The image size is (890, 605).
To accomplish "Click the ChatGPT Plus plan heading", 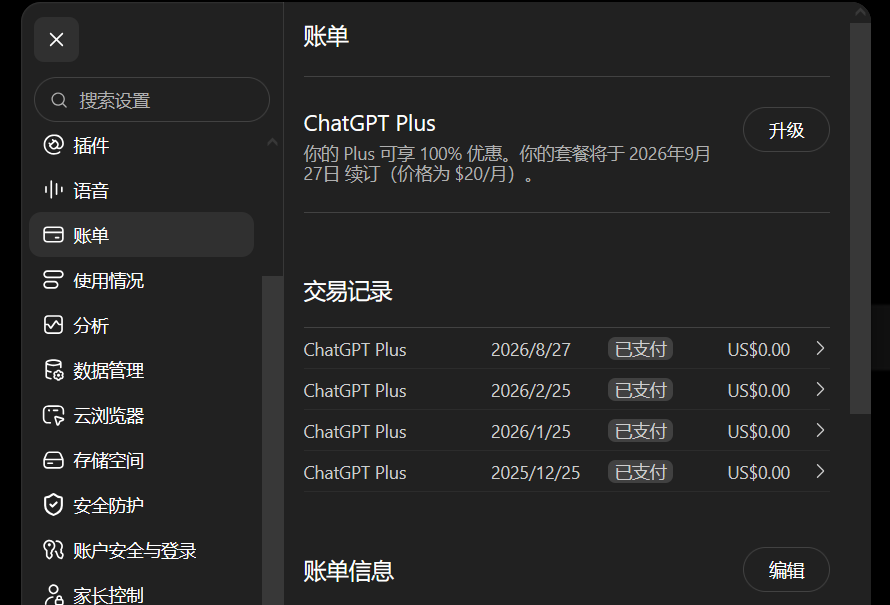I will (x=370, y=123).
